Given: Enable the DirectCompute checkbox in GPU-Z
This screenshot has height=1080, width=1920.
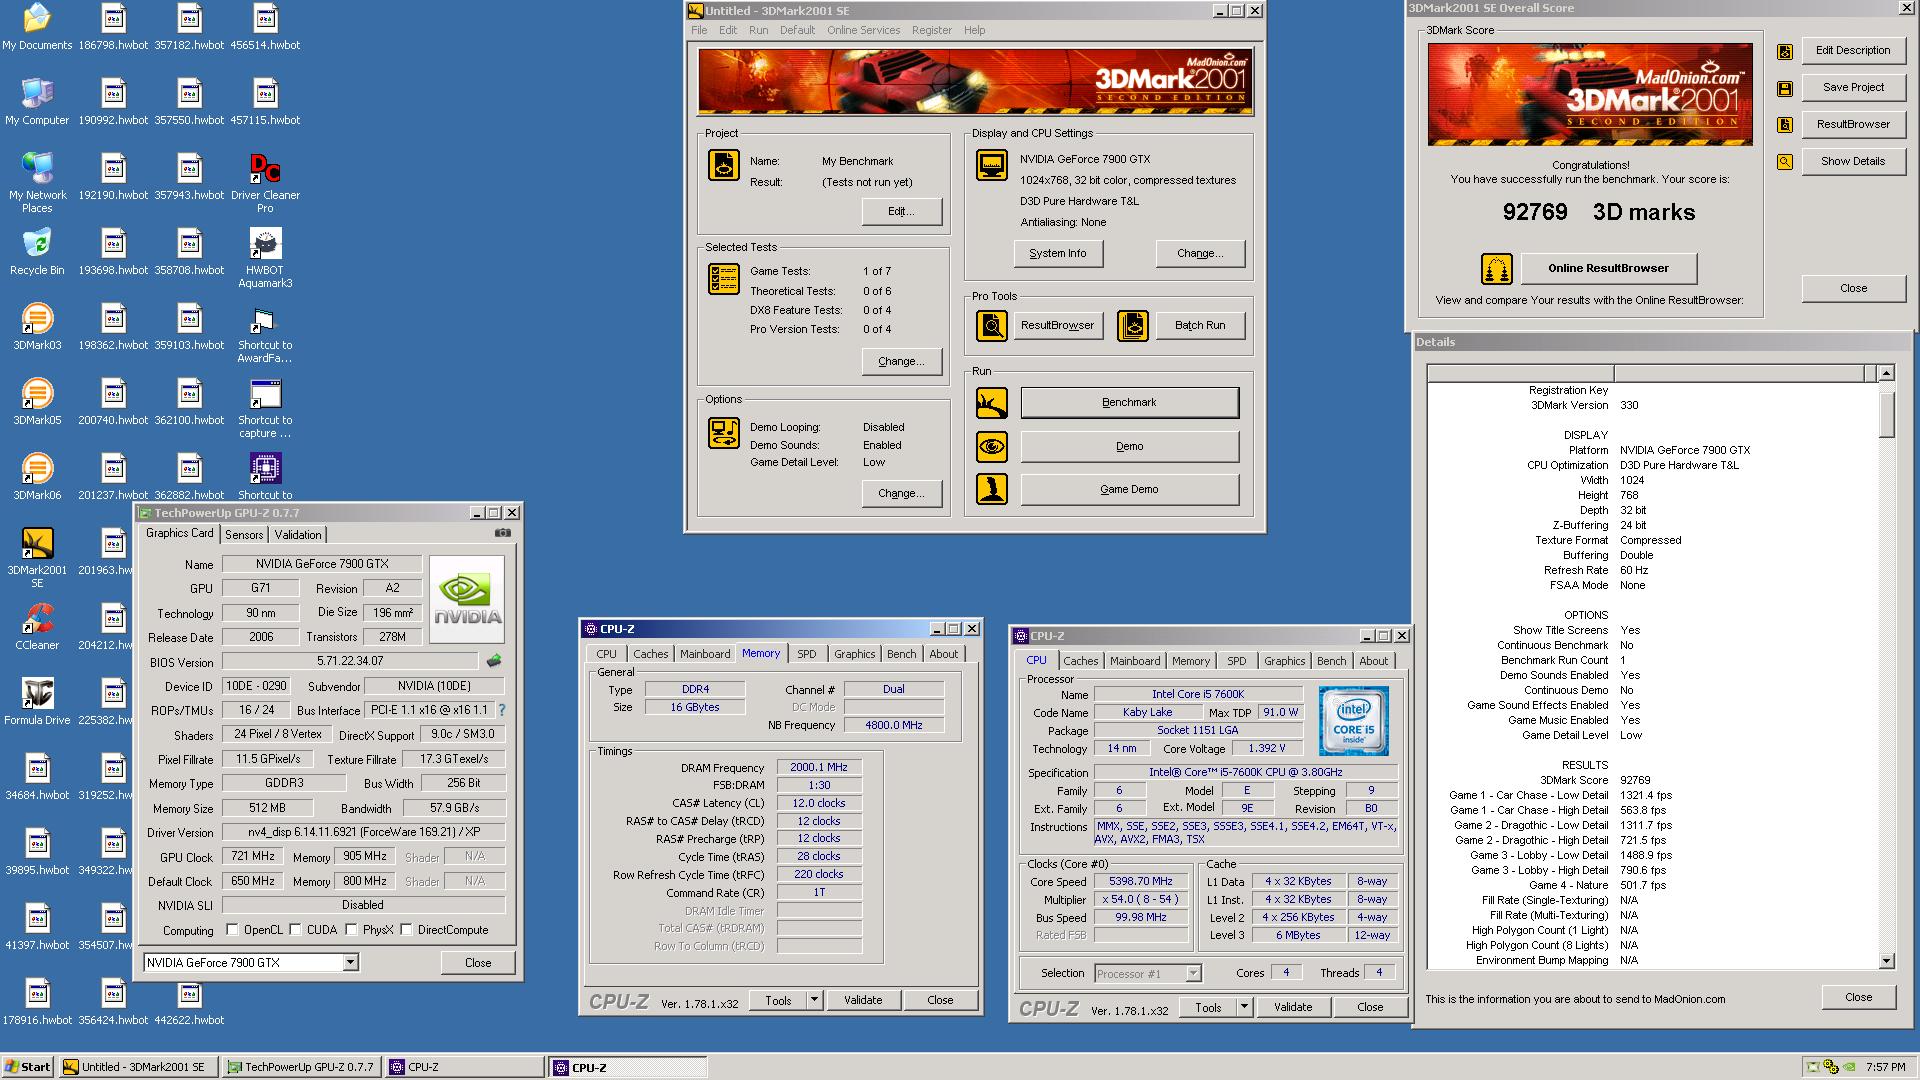Looking at the screenshot, I should (x=406, y=930).
